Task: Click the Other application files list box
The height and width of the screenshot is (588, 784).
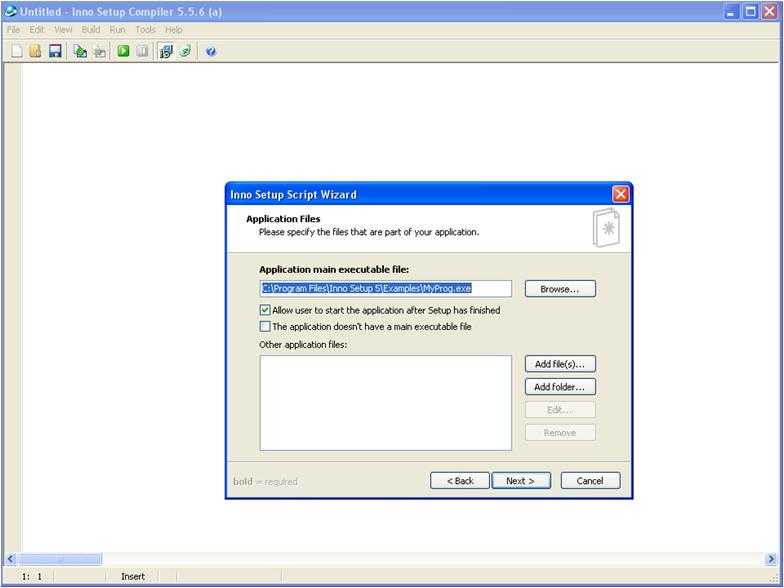Action: tap(386, 403)
